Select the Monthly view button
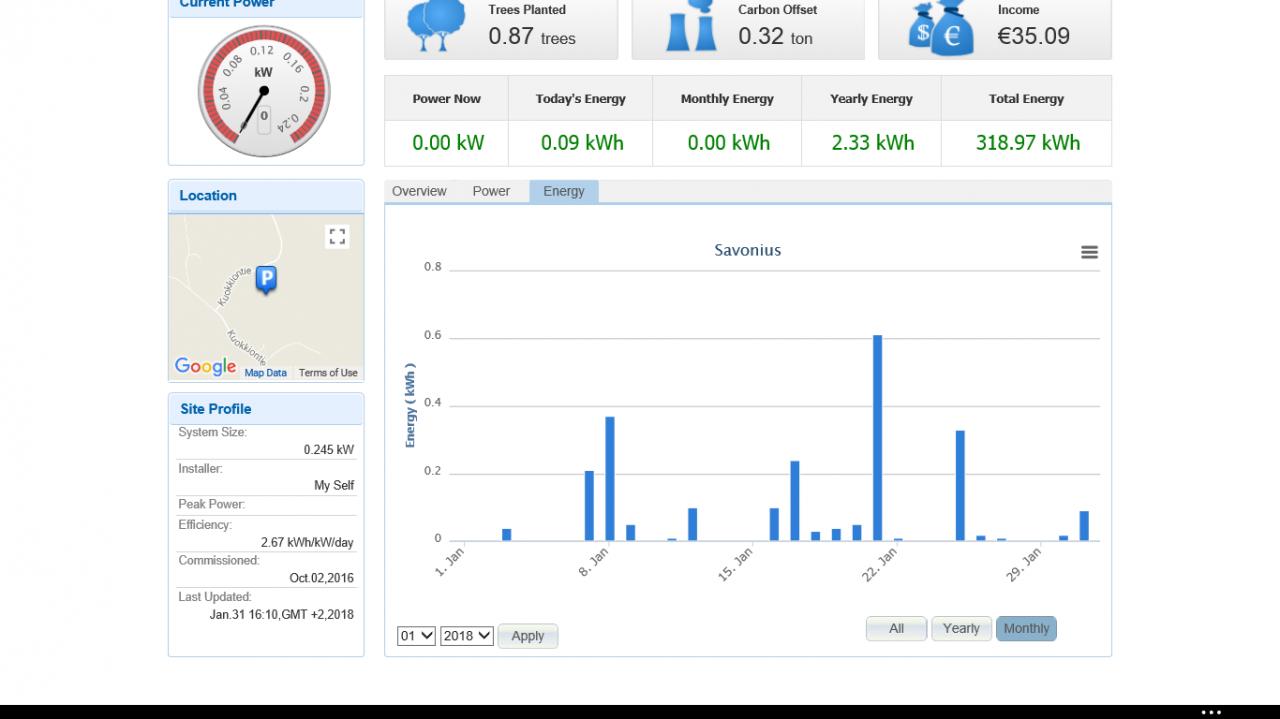The image size is (1280, 719). 1026,628
